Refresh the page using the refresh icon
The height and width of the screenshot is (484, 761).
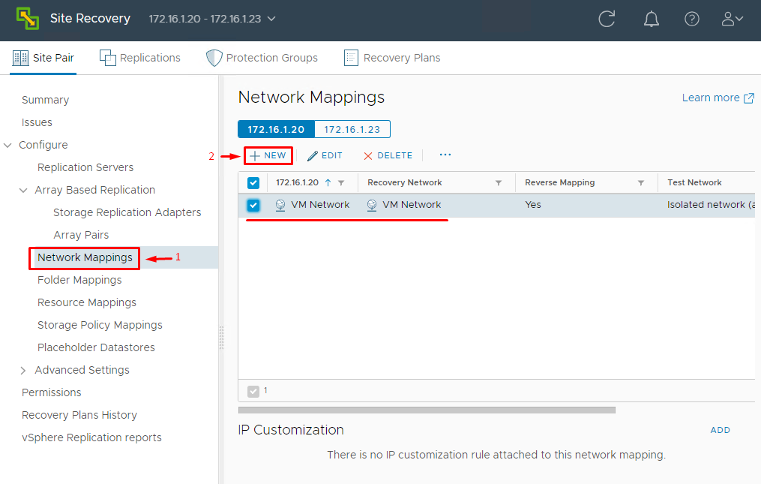607,19
